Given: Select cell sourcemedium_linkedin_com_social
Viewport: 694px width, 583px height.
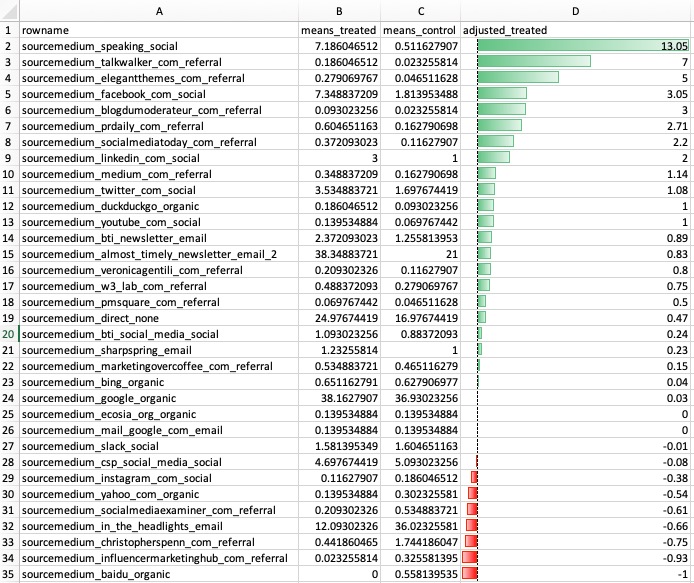Looking at the screenshot, I should (x=159, y=158).
